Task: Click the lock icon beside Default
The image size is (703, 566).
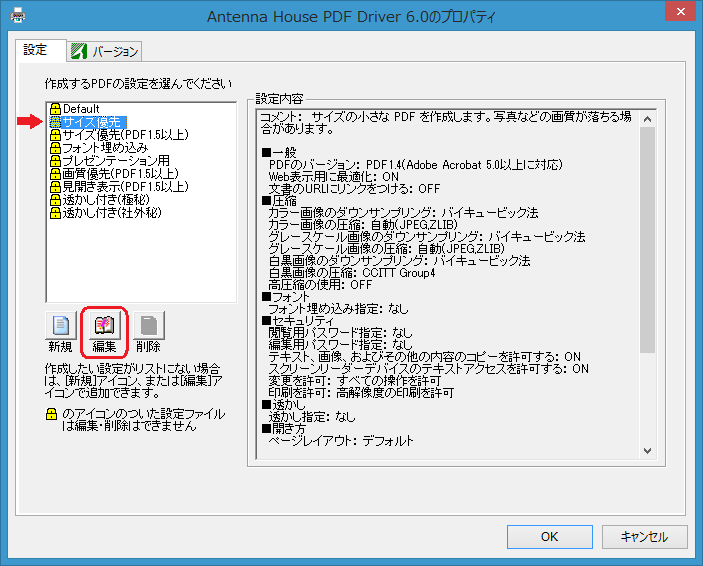Action: (55, 109)
